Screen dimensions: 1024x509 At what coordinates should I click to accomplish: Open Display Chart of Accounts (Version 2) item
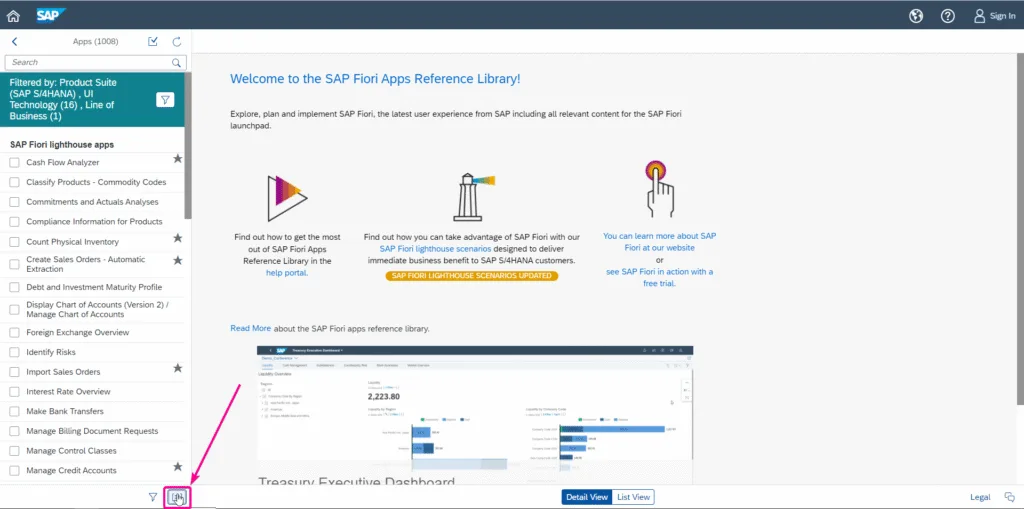click(95, 310)
